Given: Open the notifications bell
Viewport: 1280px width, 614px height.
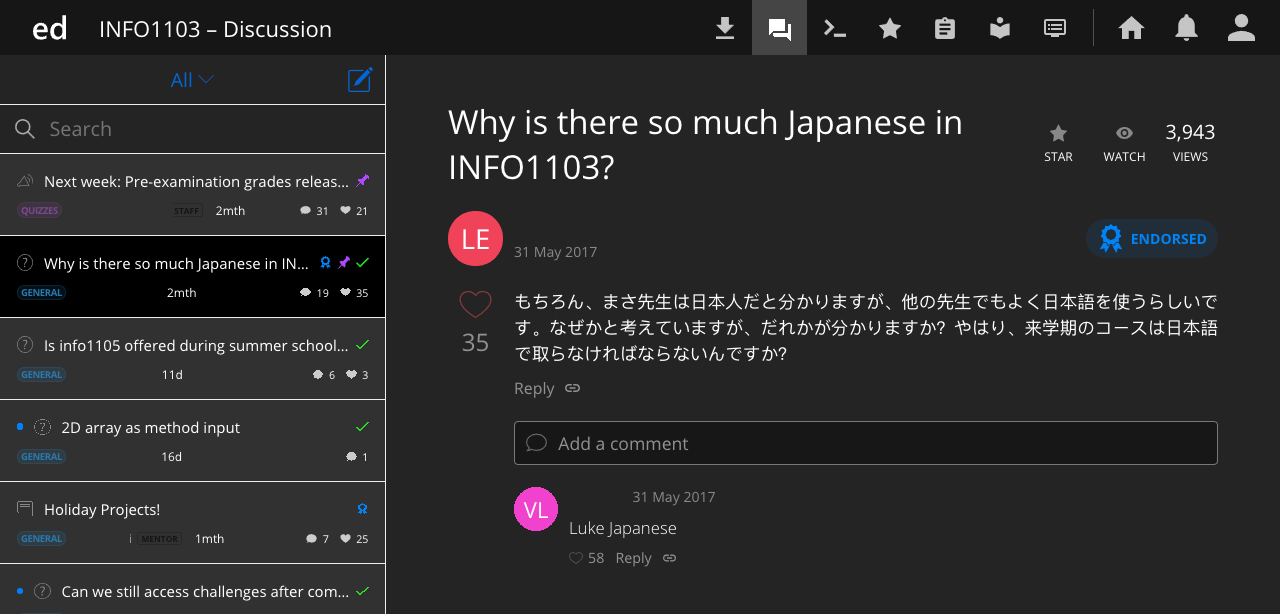Looking at the screenshot, I should [1186, 27].
